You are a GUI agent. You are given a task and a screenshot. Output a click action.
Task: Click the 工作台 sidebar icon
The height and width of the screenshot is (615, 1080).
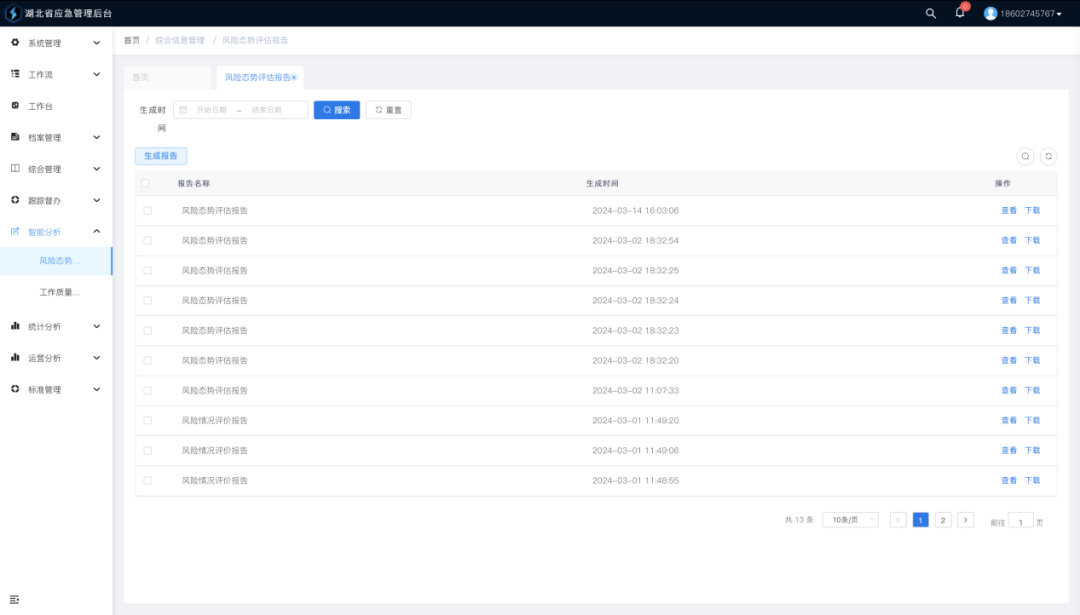click(15, 106)
